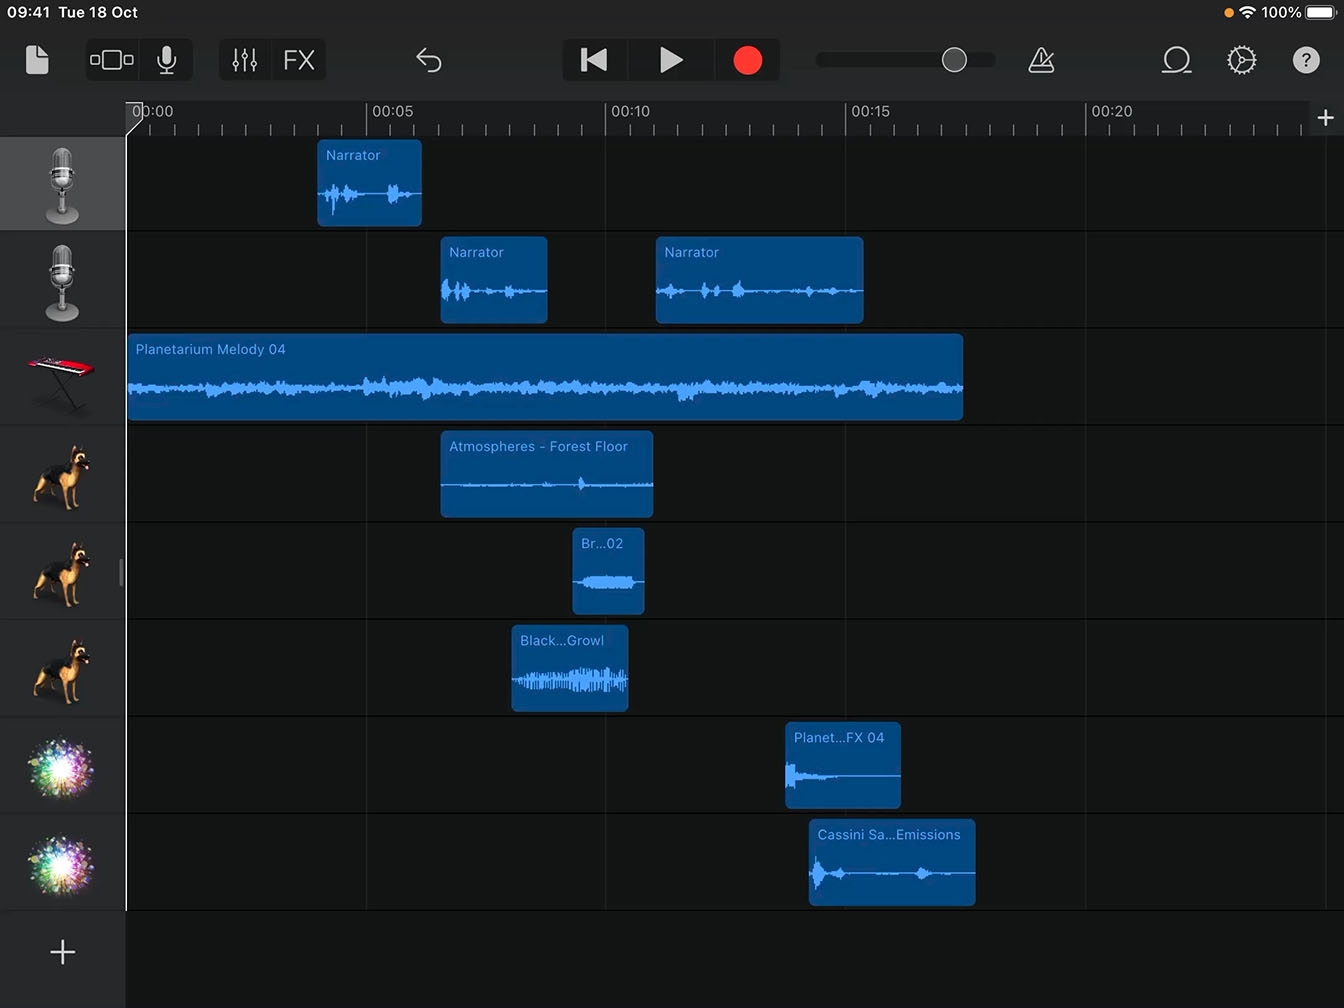Click the 00:20 mark on the ruler
This screenshot has height=1008, width=1344.
point(1111,112)
